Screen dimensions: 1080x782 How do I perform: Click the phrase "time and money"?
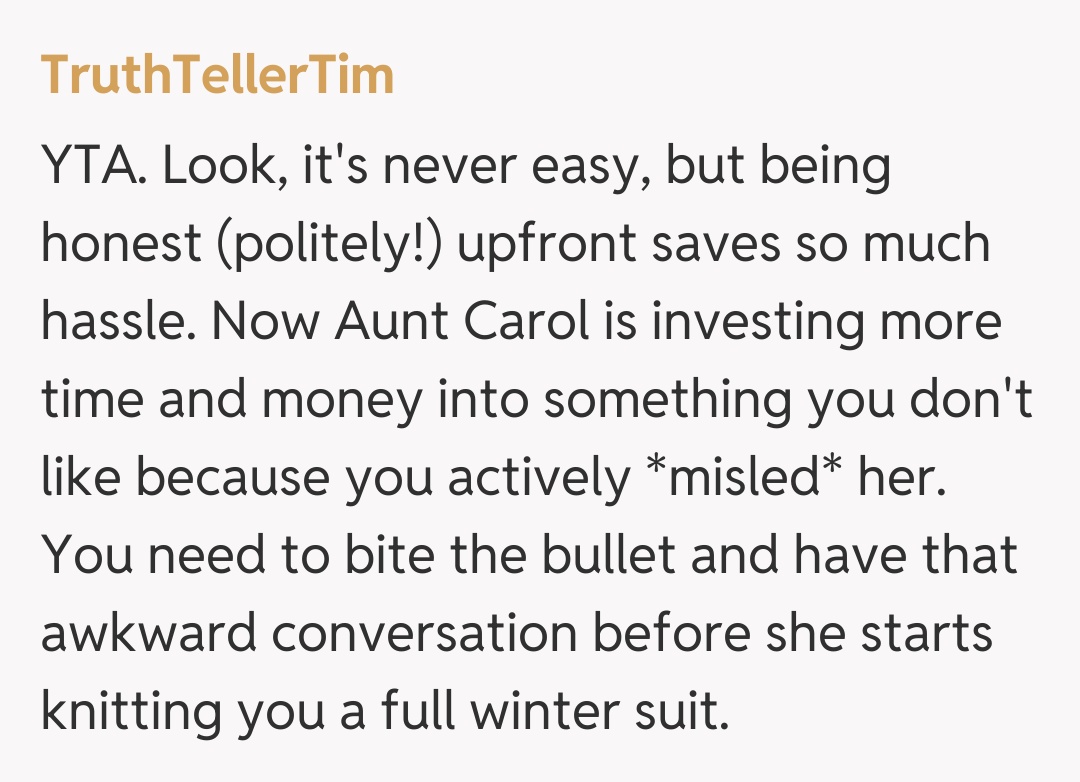(x=232, y=400)
